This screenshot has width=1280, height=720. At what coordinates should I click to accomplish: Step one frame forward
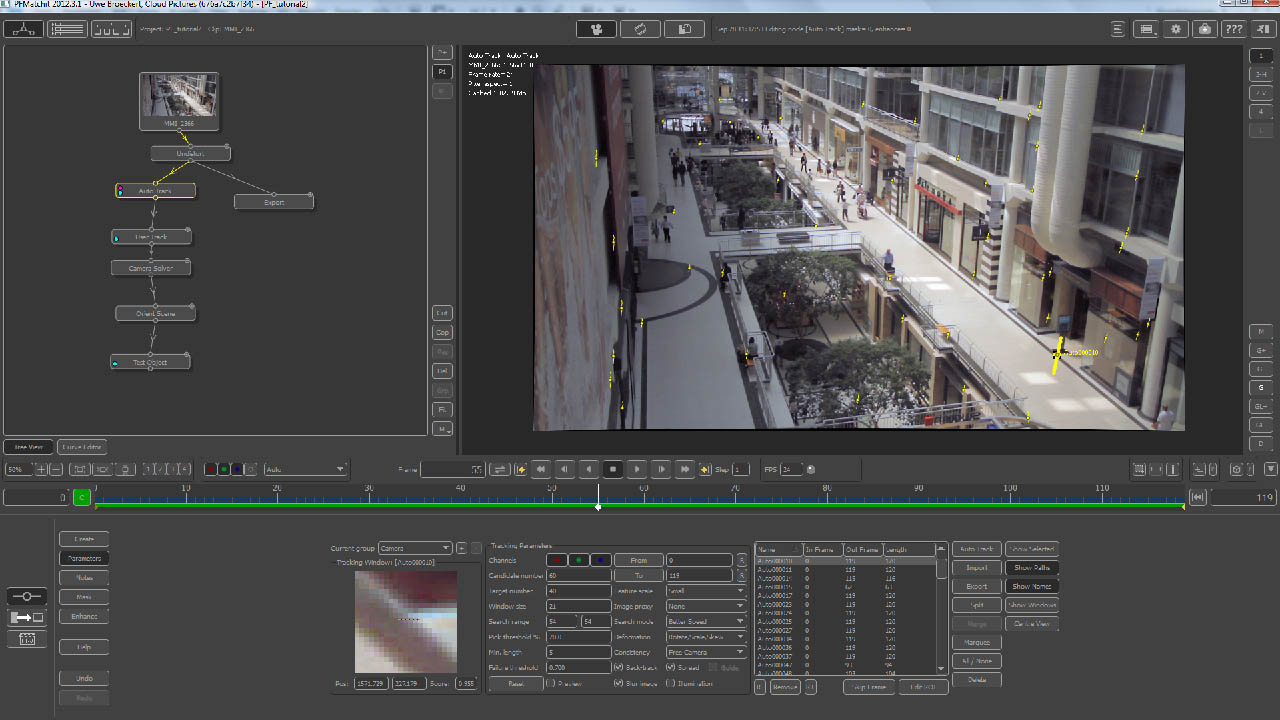661,469
